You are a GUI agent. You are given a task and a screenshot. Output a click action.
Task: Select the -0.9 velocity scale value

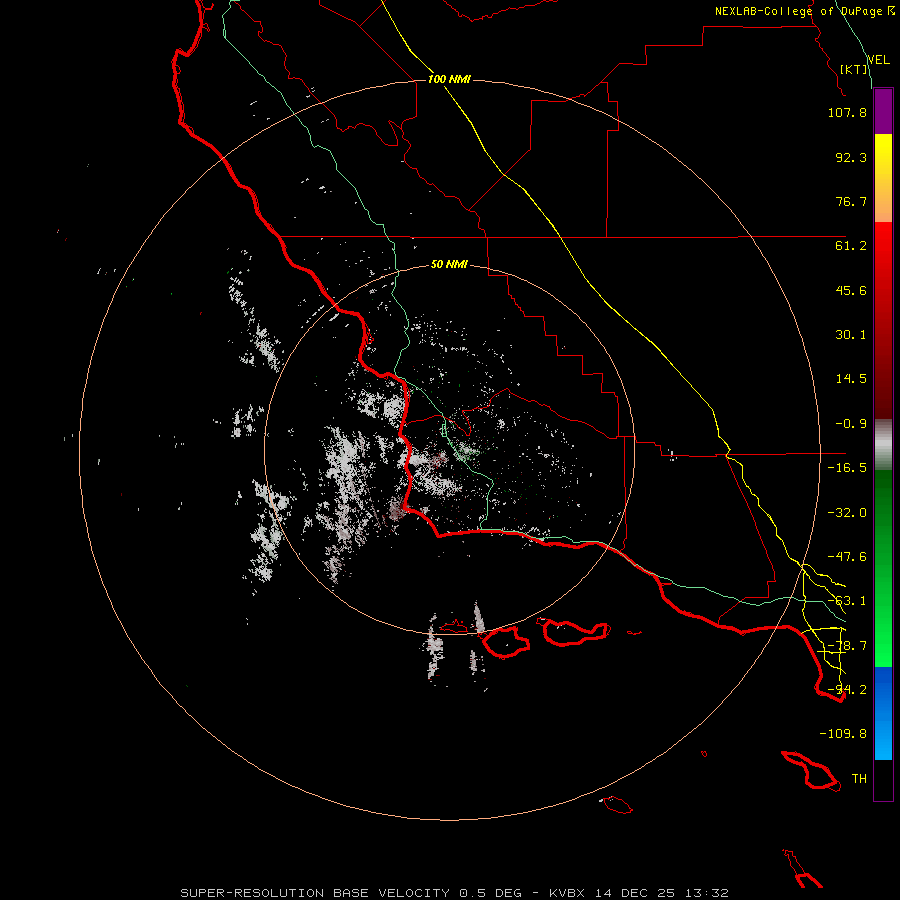click(x=851, y=424)
